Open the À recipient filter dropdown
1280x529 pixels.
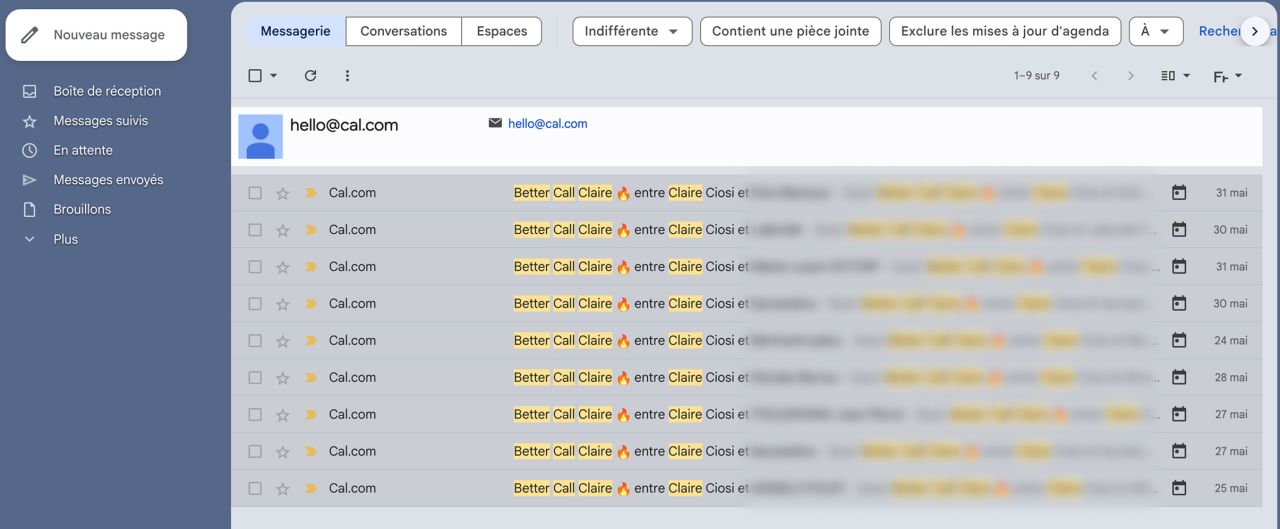point(1155,31)
